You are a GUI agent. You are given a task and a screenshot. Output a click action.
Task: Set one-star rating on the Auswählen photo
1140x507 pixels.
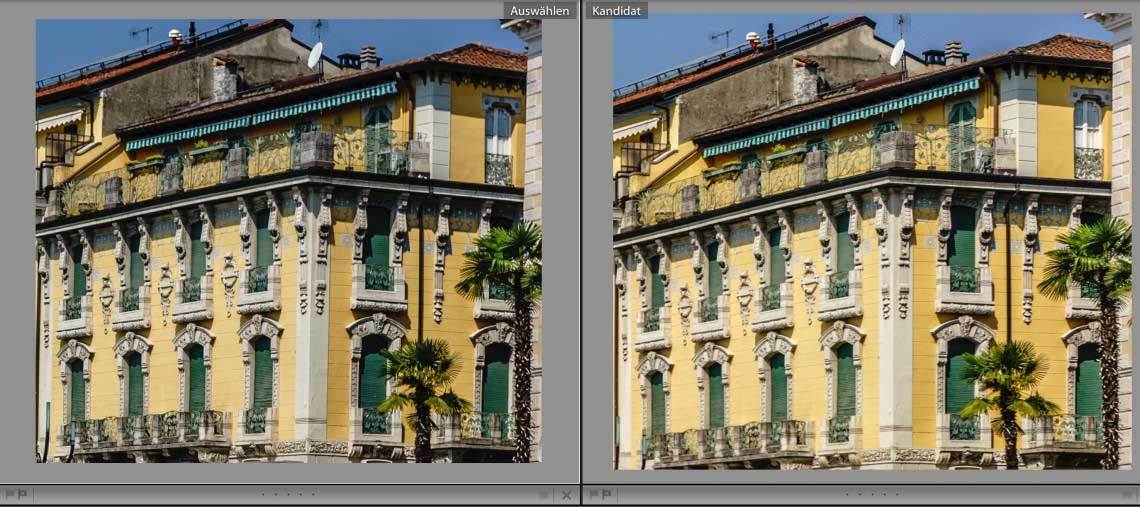[x=262, y=494]
